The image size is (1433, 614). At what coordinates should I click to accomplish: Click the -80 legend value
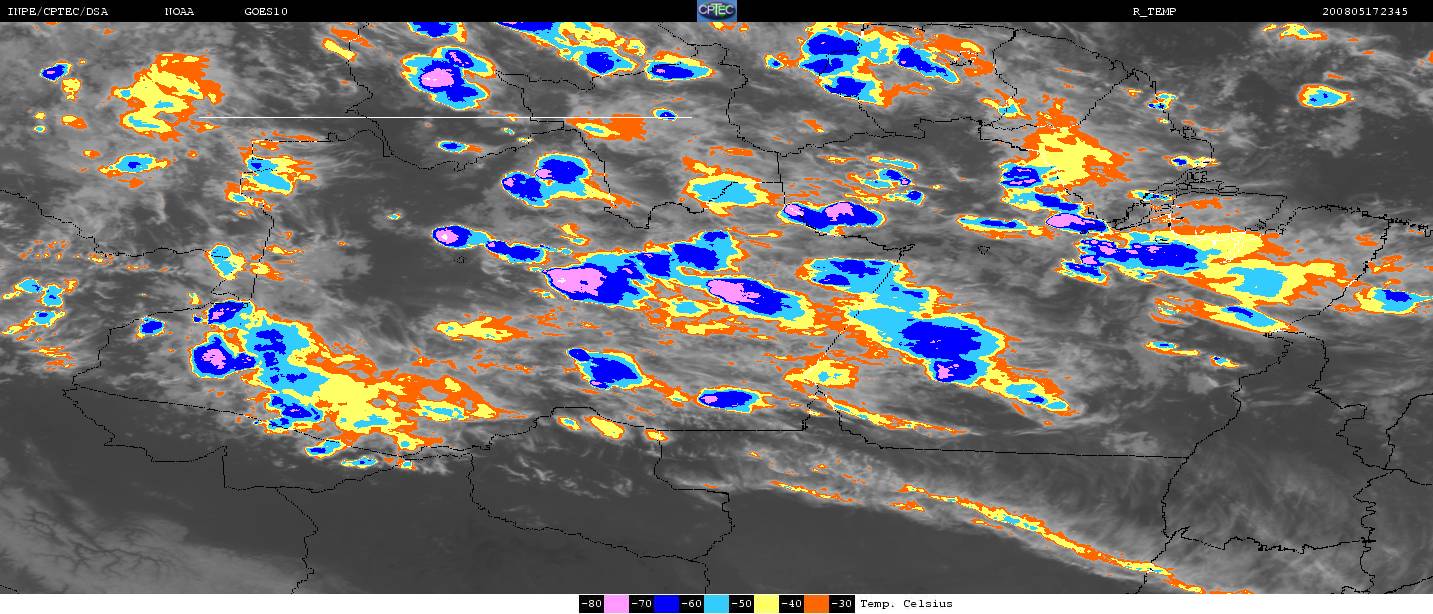tap(591, 604)
